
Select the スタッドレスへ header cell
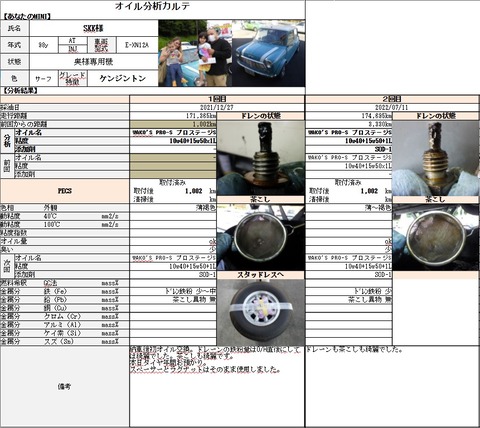point(260,275)
